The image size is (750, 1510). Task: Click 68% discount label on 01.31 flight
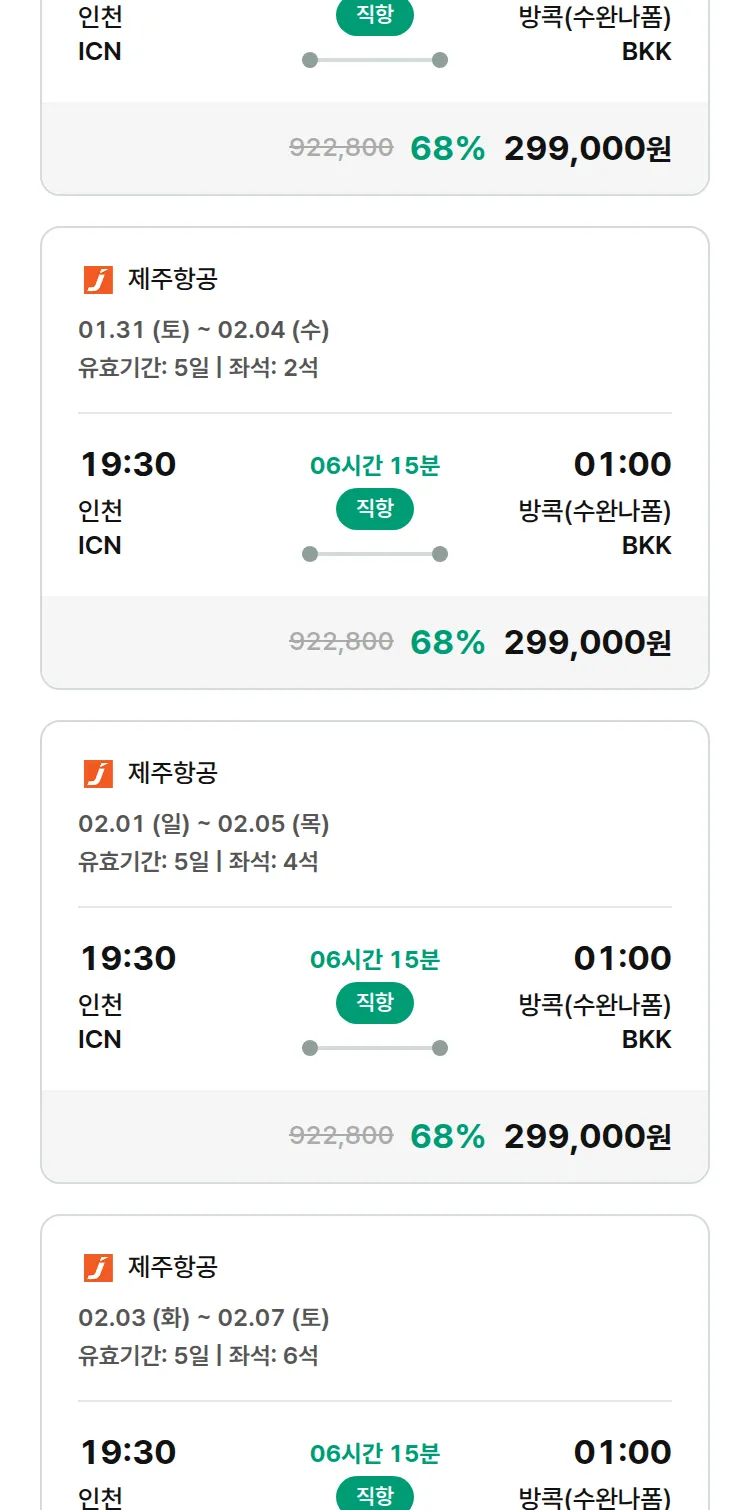(447, 642)
